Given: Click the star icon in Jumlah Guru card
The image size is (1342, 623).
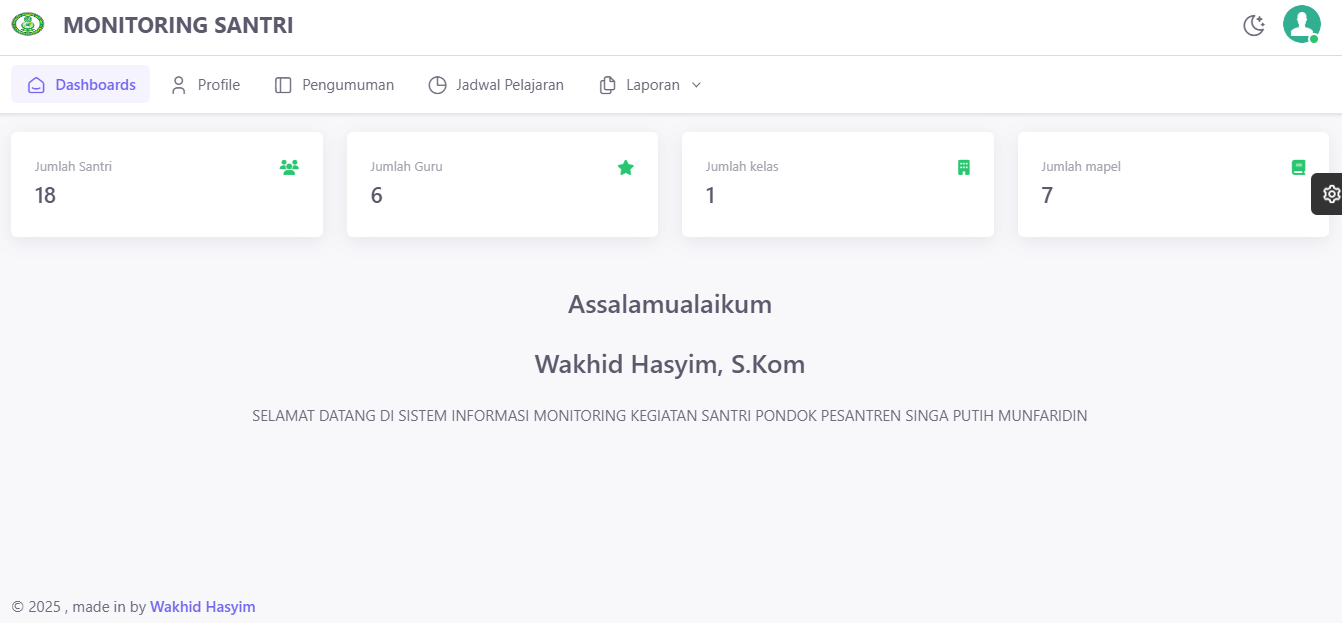Looking at the screenshot, I should point(626,168).
